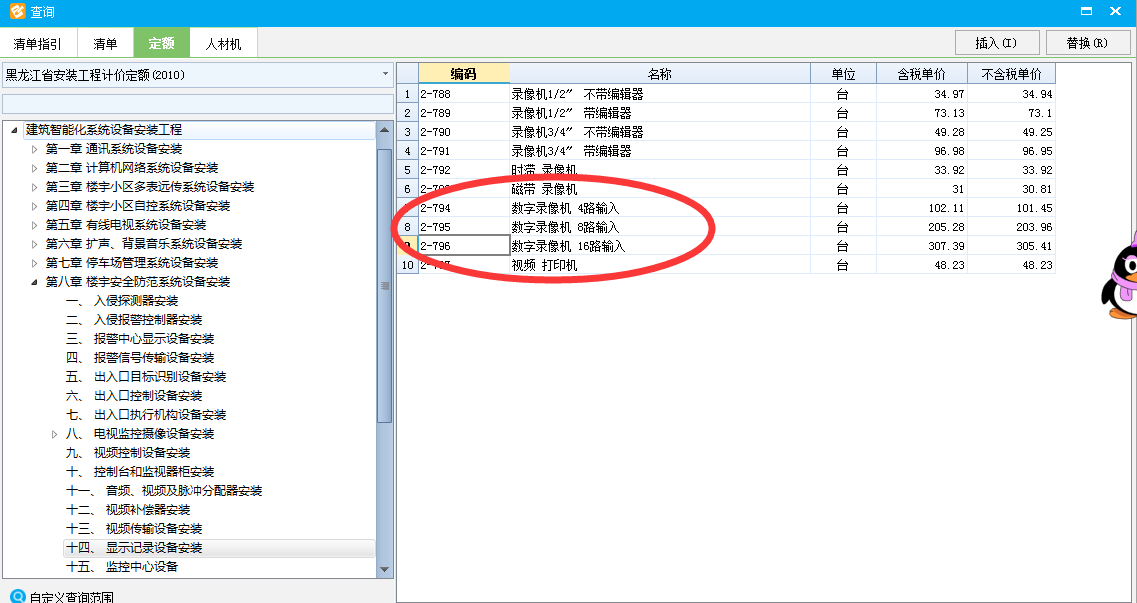The image size is (1137, 603).
Task: Click the 名称 column header
Action: pos(660,73)
